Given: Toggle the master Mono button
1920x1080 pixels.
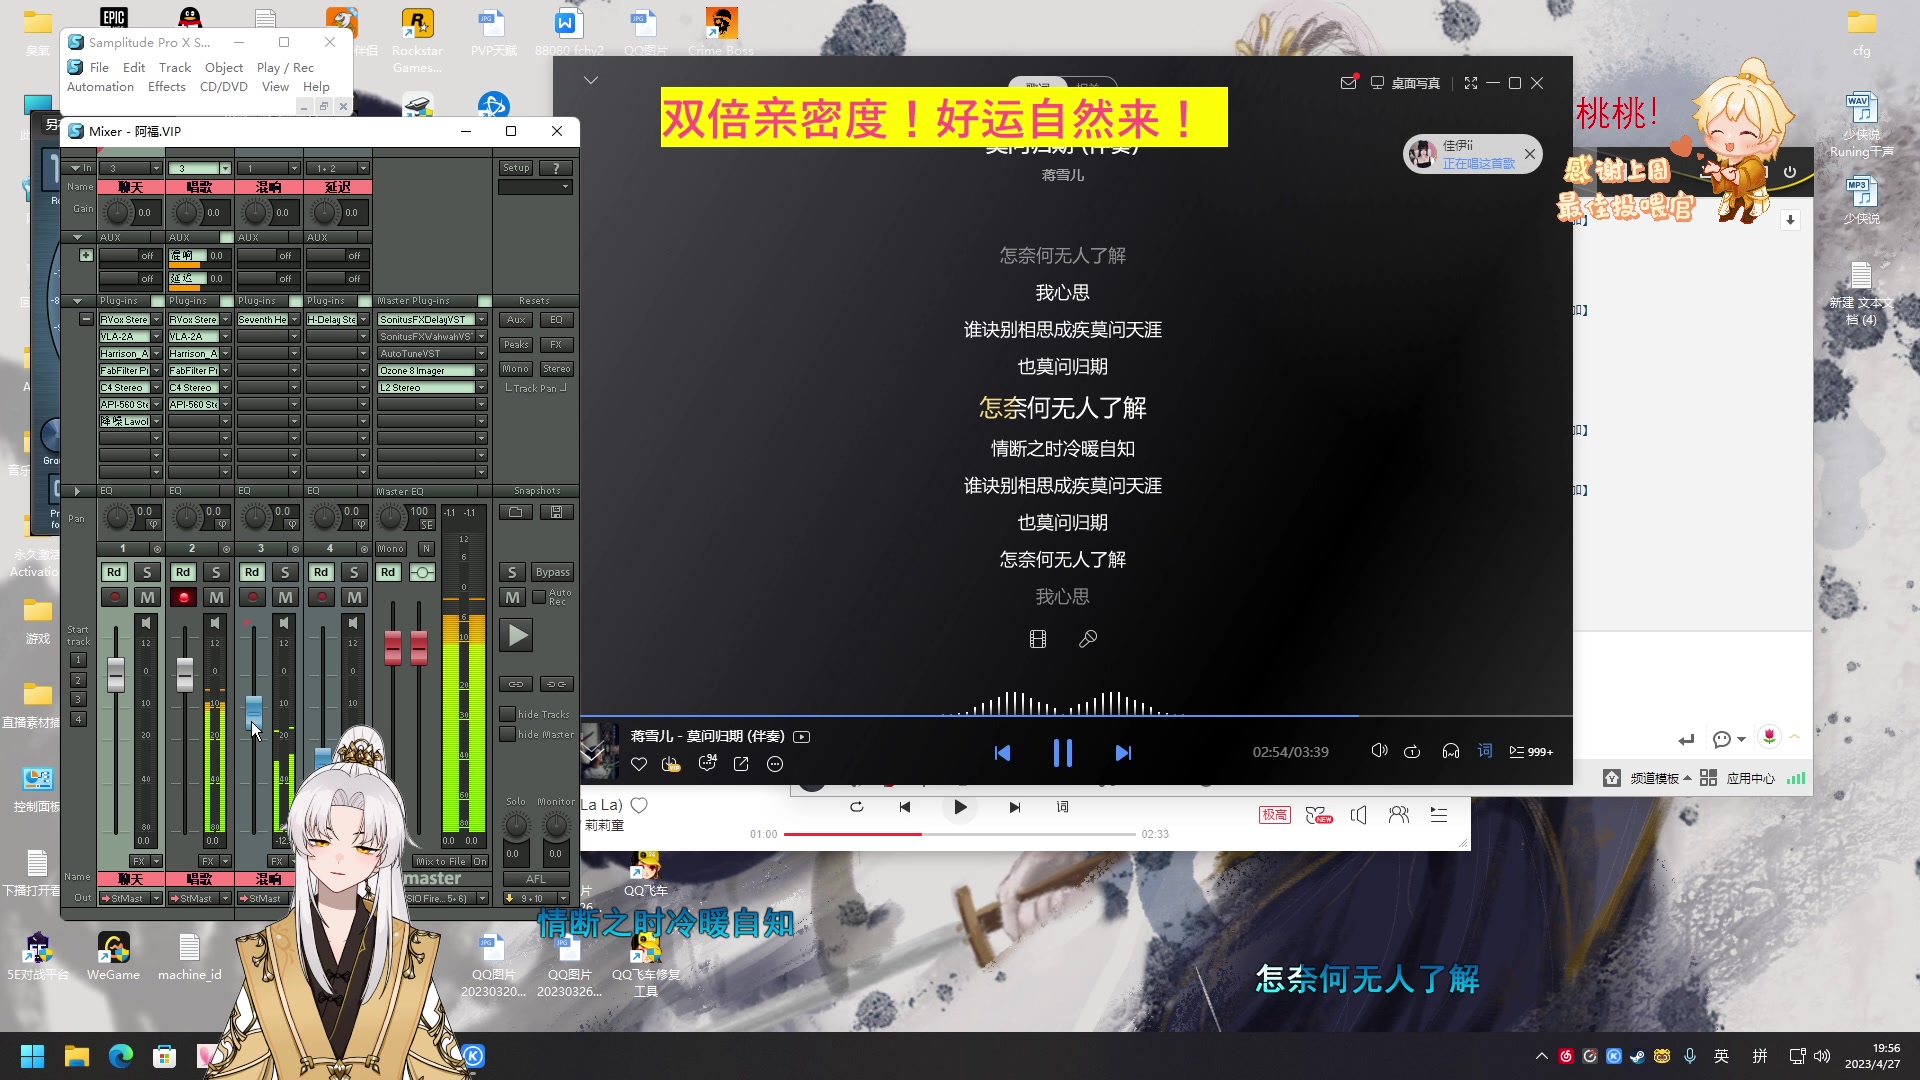Looking at the screenshot, I should 391,549.
